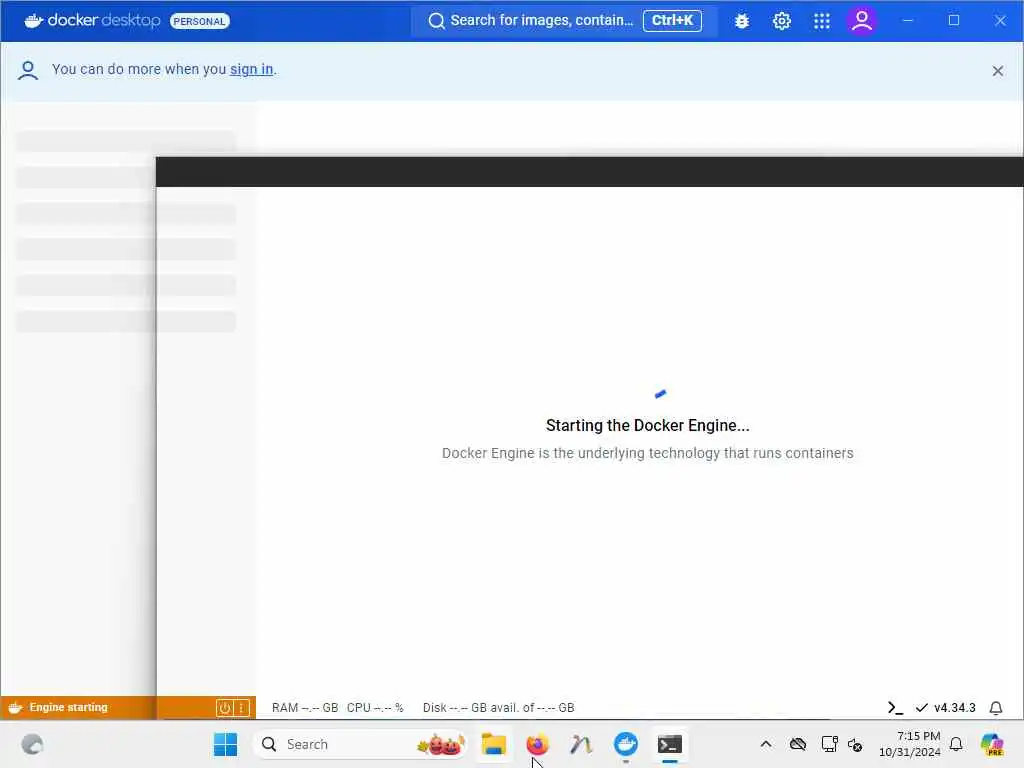Click the sign in link

click(251, 69)
